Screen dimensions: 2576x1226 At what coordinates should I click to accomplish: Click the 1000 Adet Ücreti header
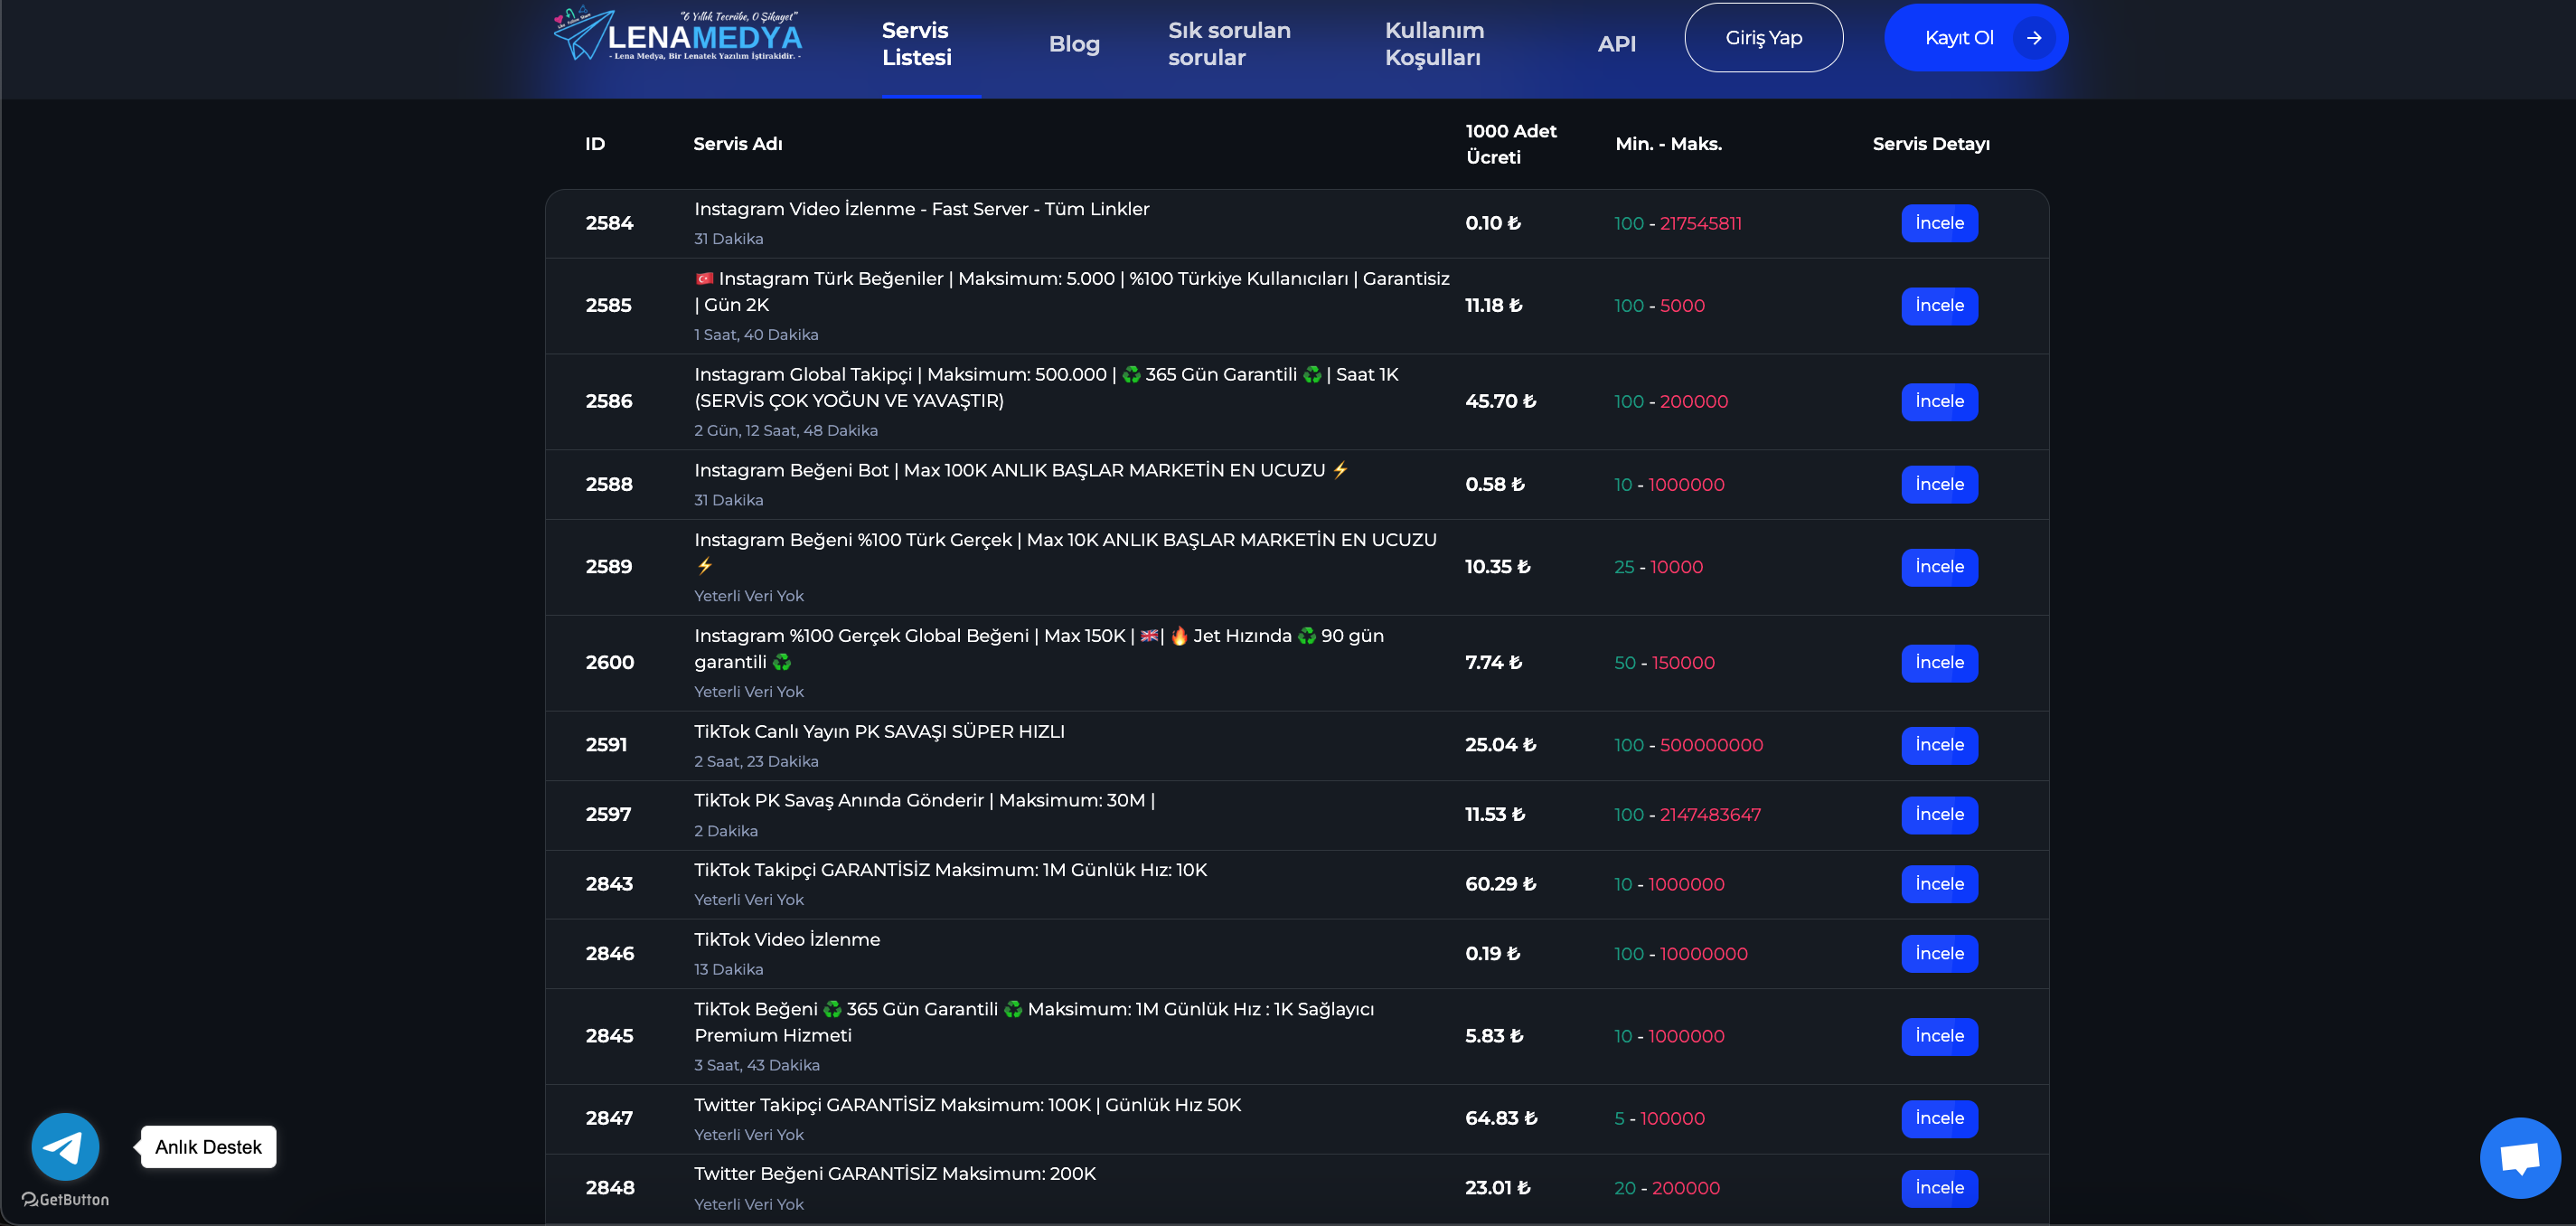pos(1510,144)
